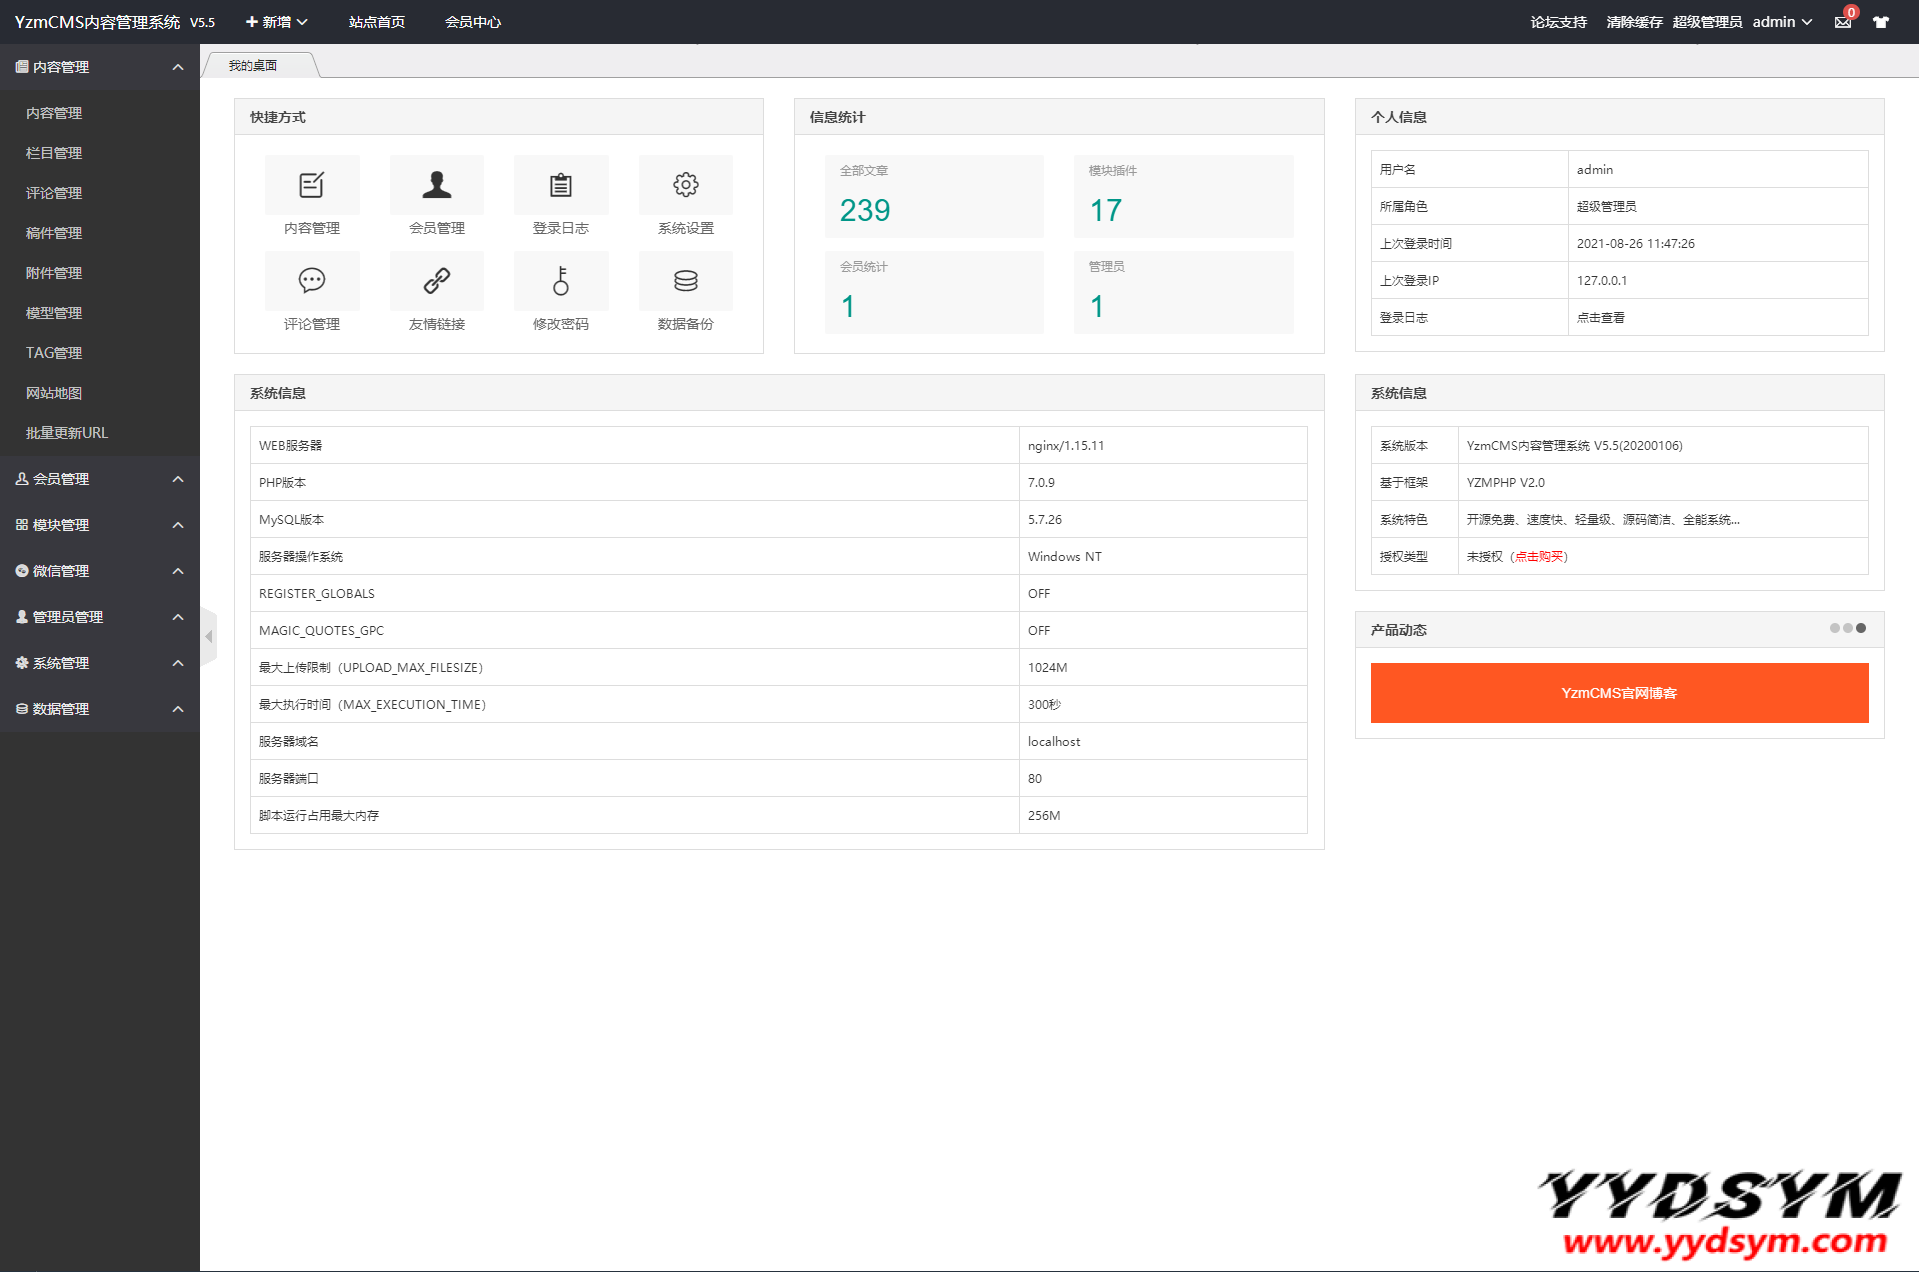The width and height of the screenshot is (1919, 1272).
Task: Open the 修改密码 key icon
Action: pos(560,281)
